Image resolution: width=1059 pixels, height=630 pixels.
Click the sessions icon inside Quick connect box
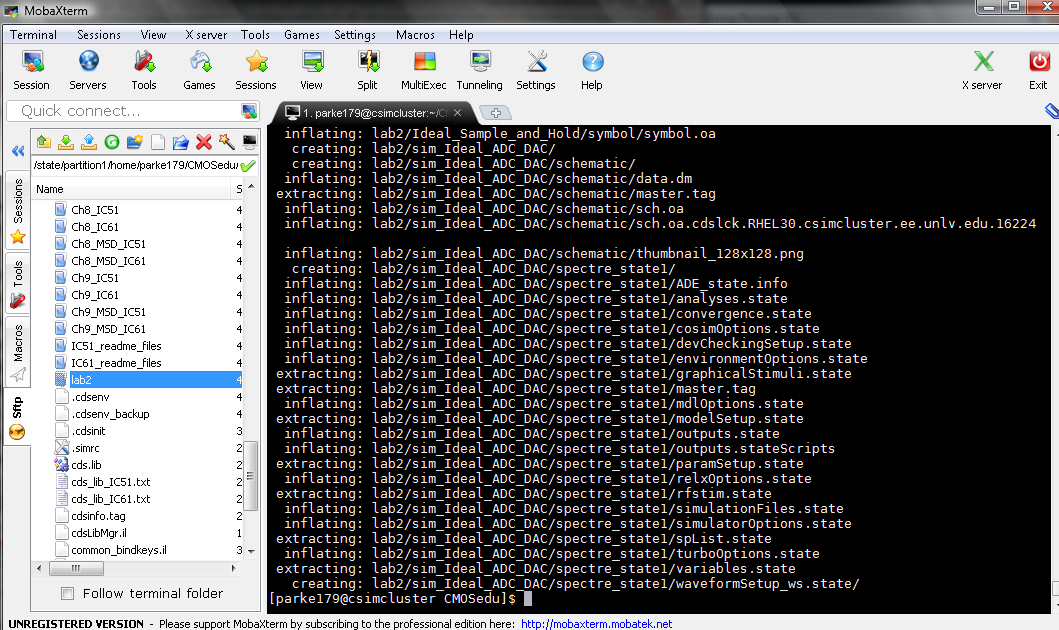click(x=249, y=111)
